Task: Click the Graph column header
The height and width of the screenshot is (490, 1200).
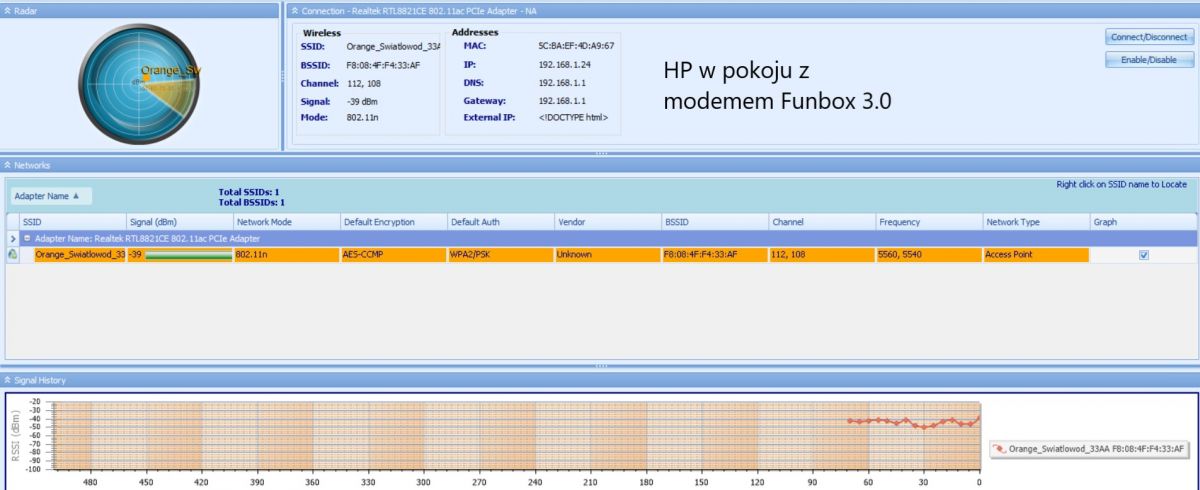Action: click(x=1143, y=222)
